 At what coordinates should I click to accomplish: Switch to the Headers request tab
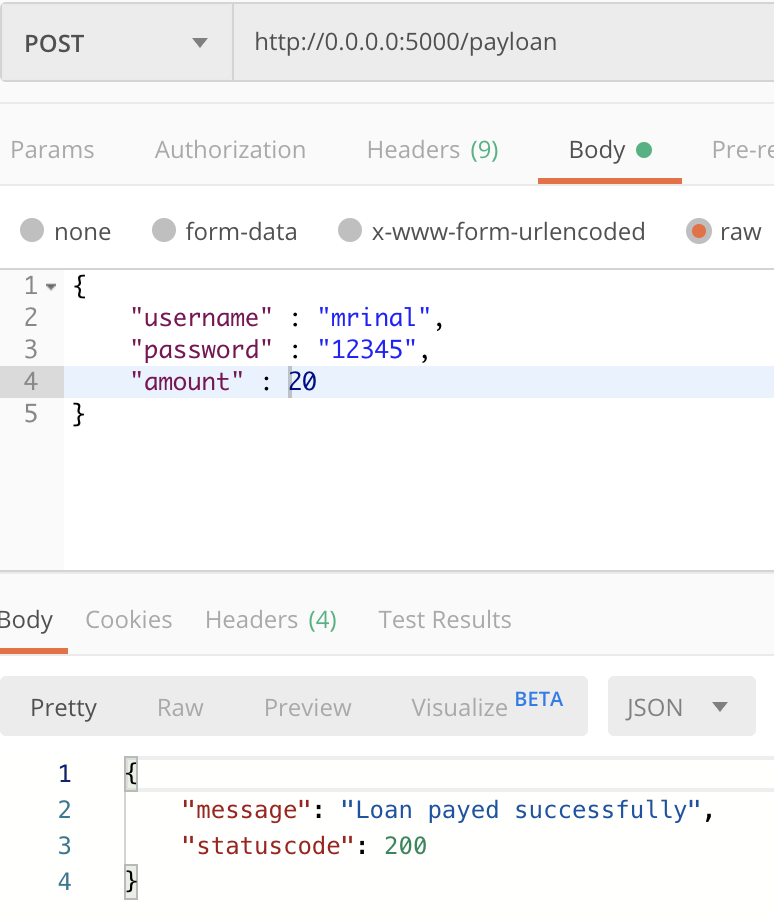(432, 149)
